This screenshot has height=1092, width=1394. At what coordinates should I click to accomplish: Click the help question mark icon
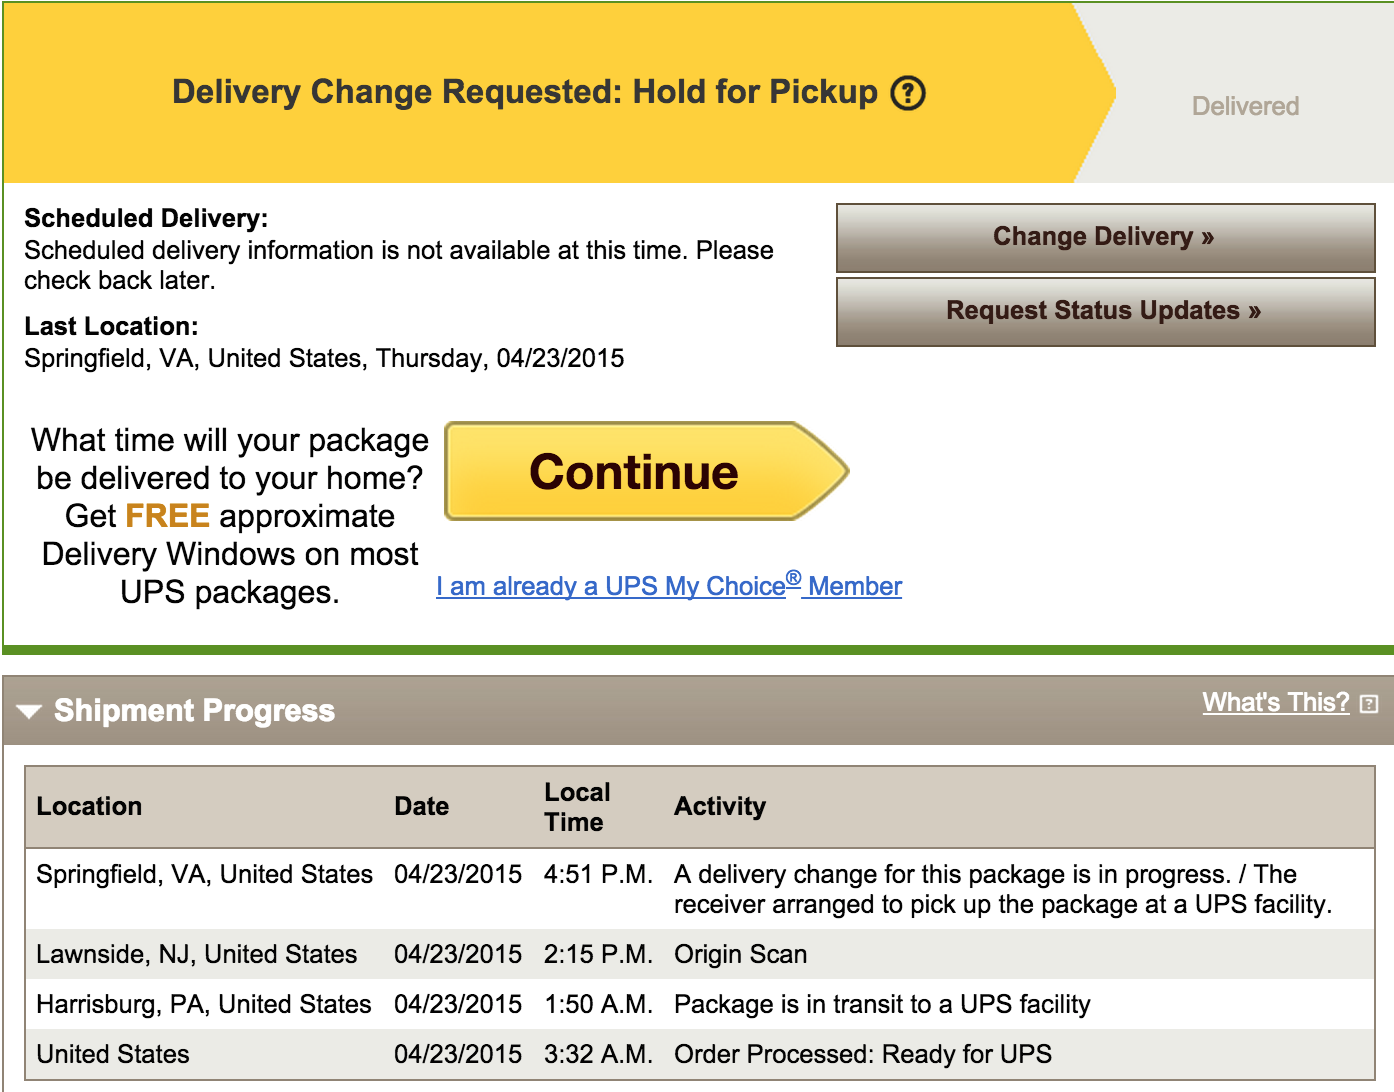[x=908, y=93]
